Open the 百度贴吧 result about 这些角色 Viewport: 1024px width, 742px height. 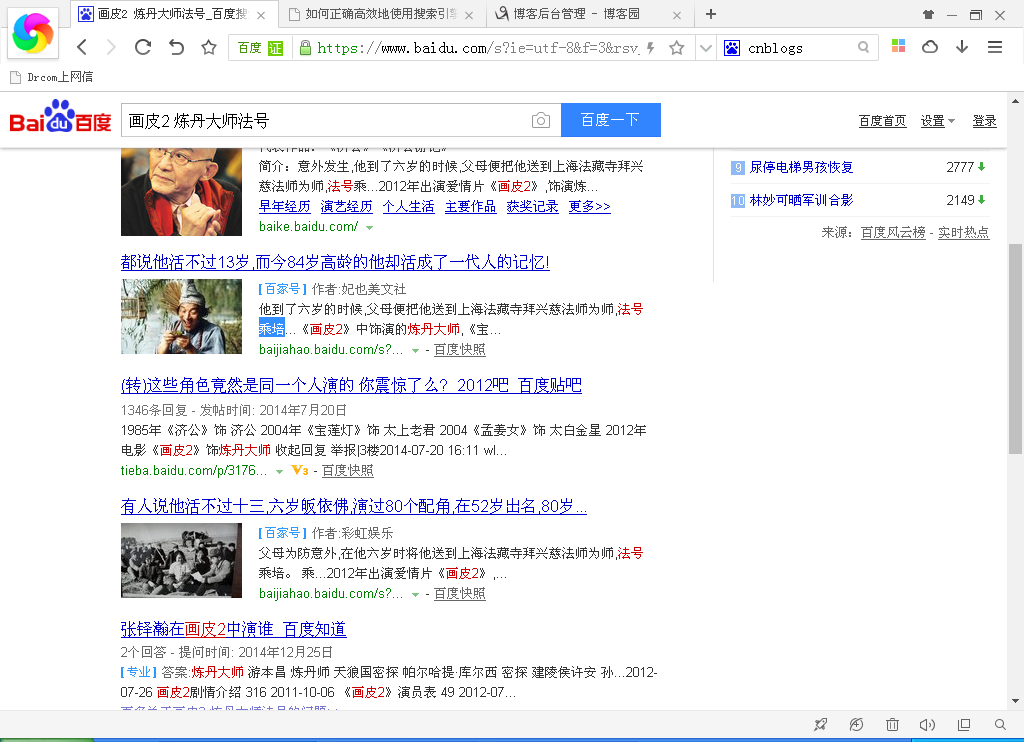351,385
